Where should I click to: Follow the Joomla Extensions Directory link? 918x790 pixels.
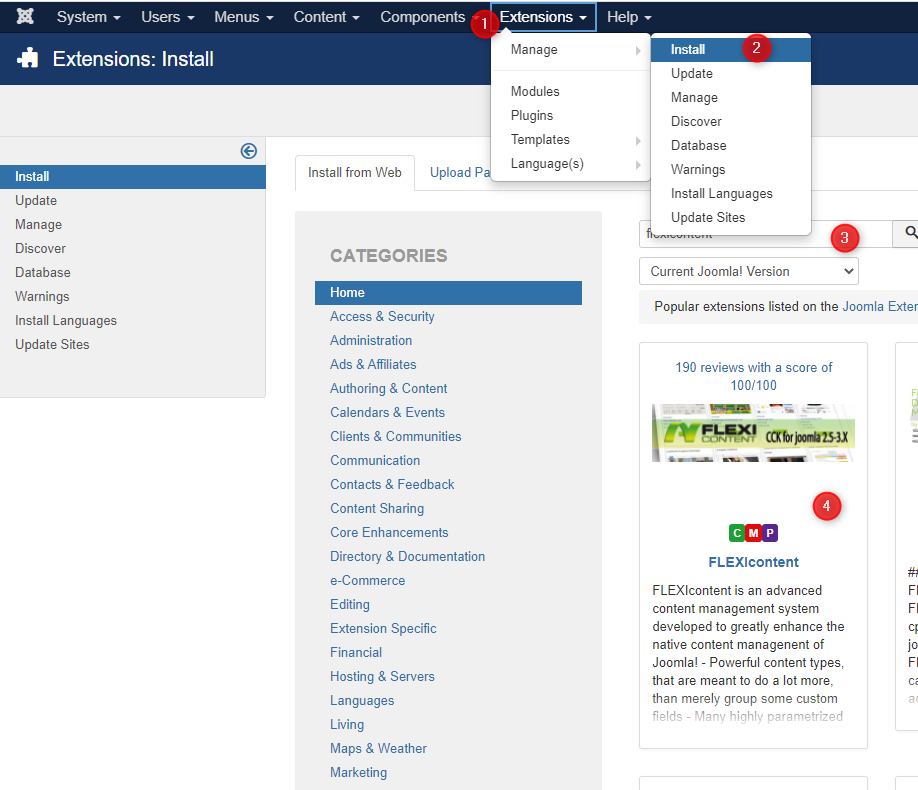(x=880, y=307)
